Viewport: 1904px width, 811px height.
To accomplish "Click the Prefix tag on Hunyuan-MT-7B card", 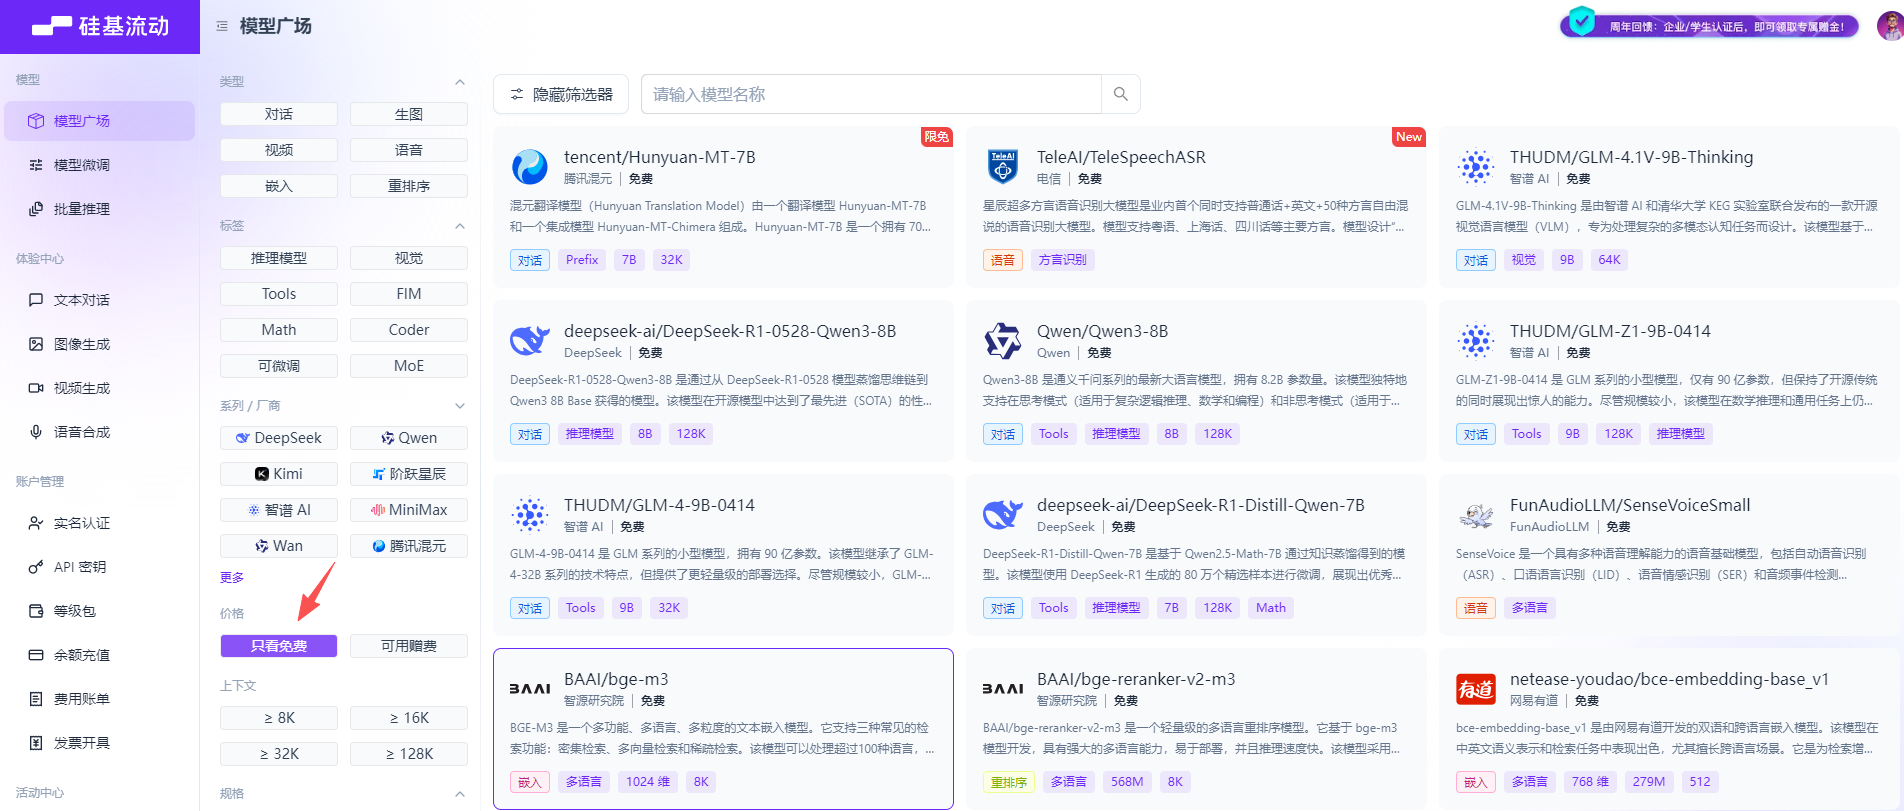I will click(582, 260).
